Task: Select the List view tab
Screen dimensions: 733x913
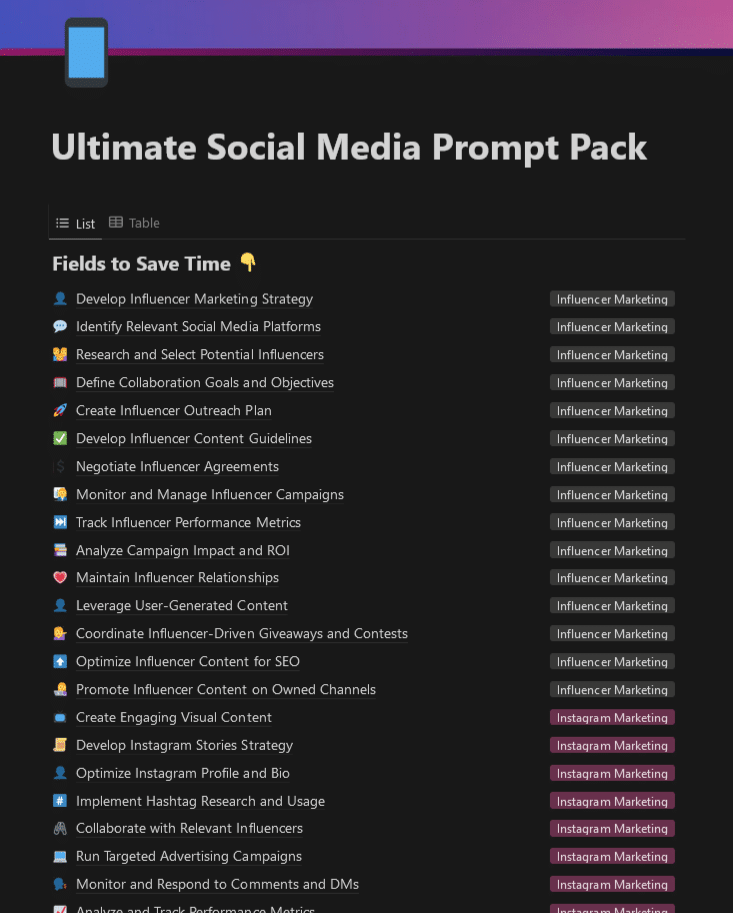Action: click(76, 223)
